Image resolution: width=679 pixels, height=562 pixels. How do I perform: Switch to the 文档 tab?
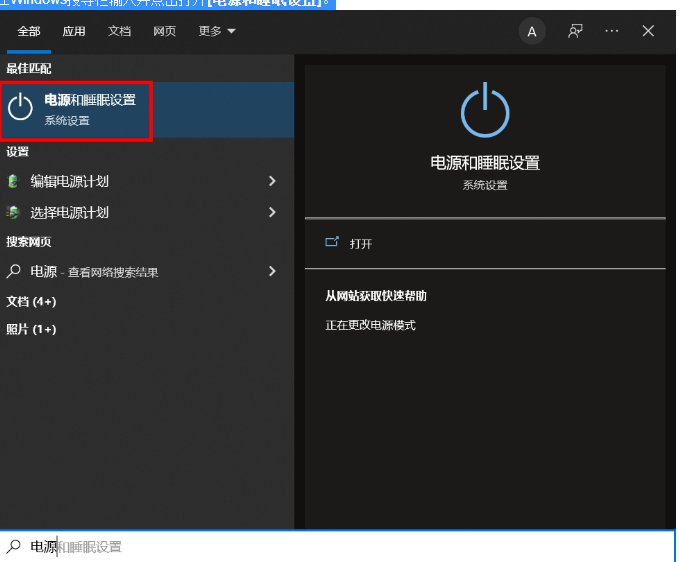coord(120,31)
